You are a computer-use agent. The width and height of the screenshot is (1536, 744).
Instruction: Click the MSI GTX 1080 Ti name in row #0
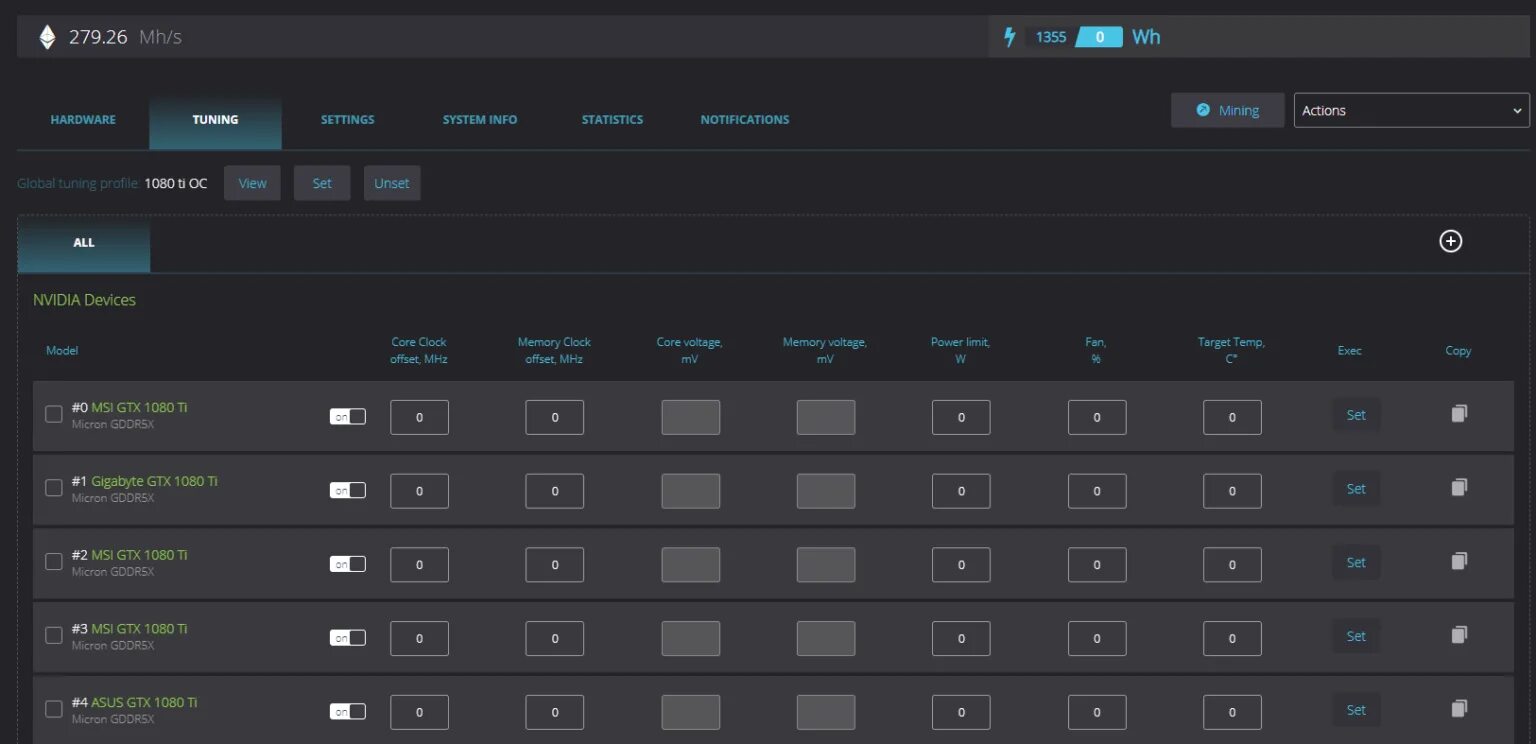coord(139,407)
